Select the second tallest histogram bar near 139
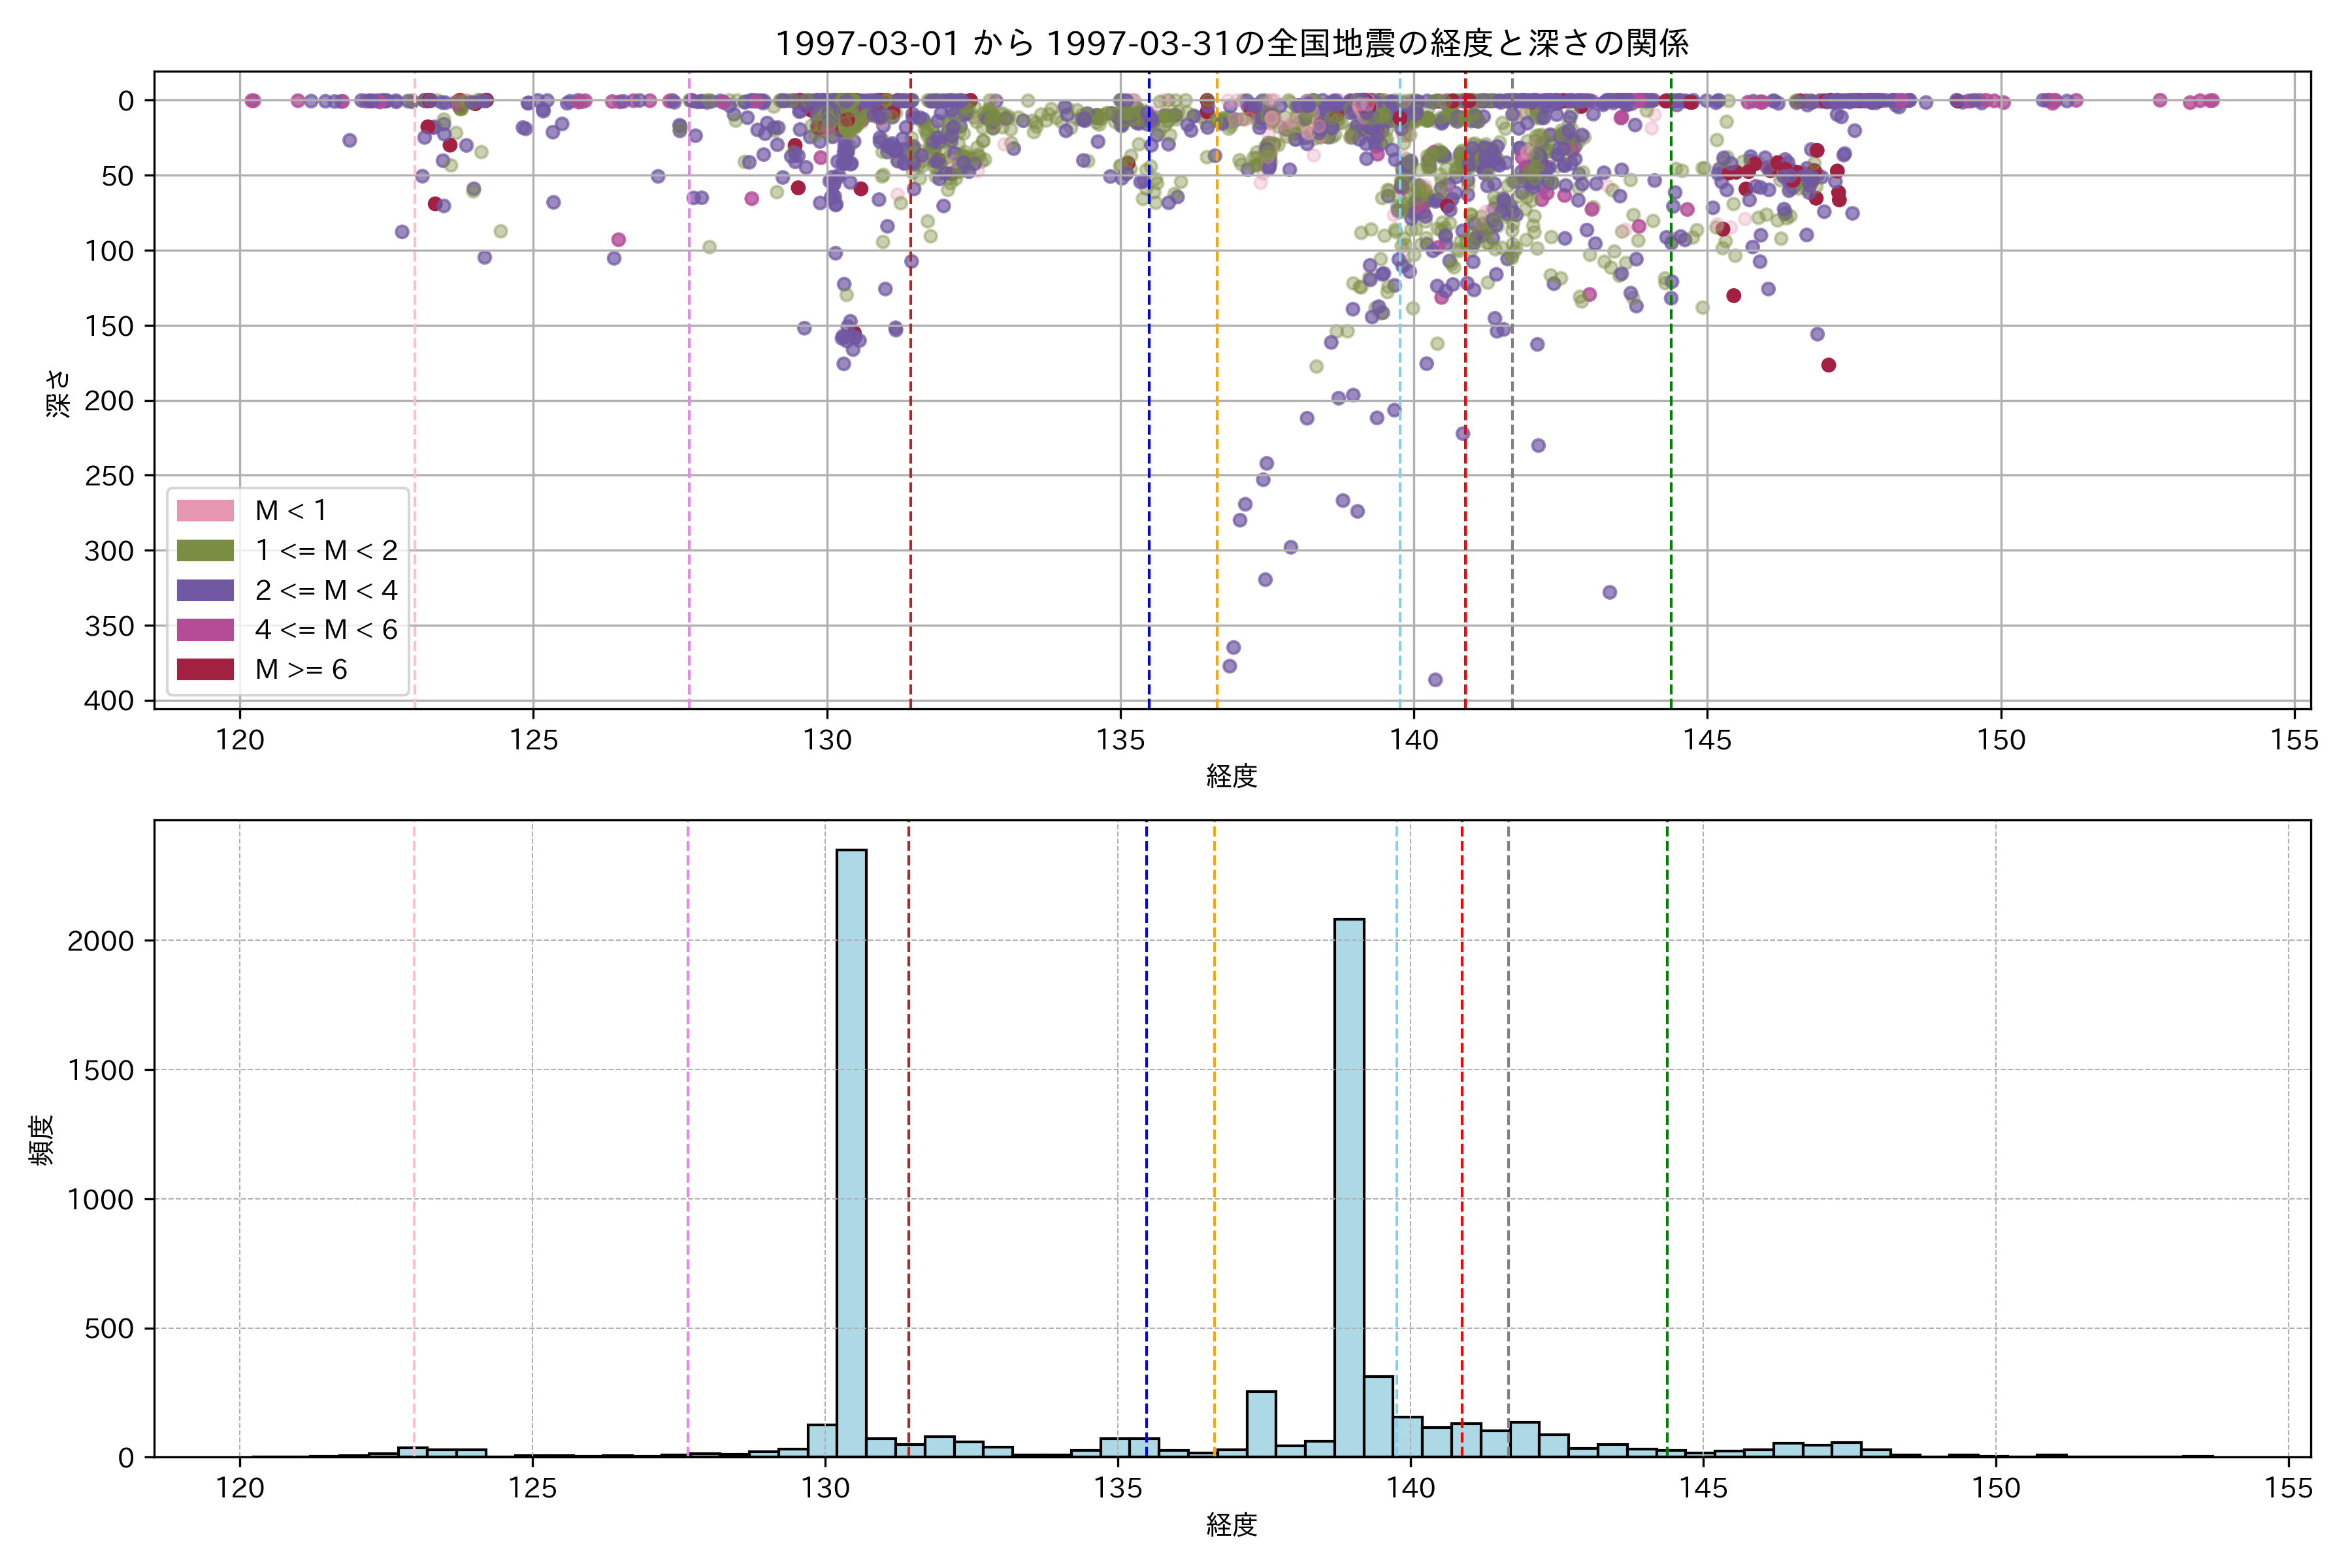The height and width of the screenshot is (1568, 2352). pyautogui.click(x=1349, y=1190)
